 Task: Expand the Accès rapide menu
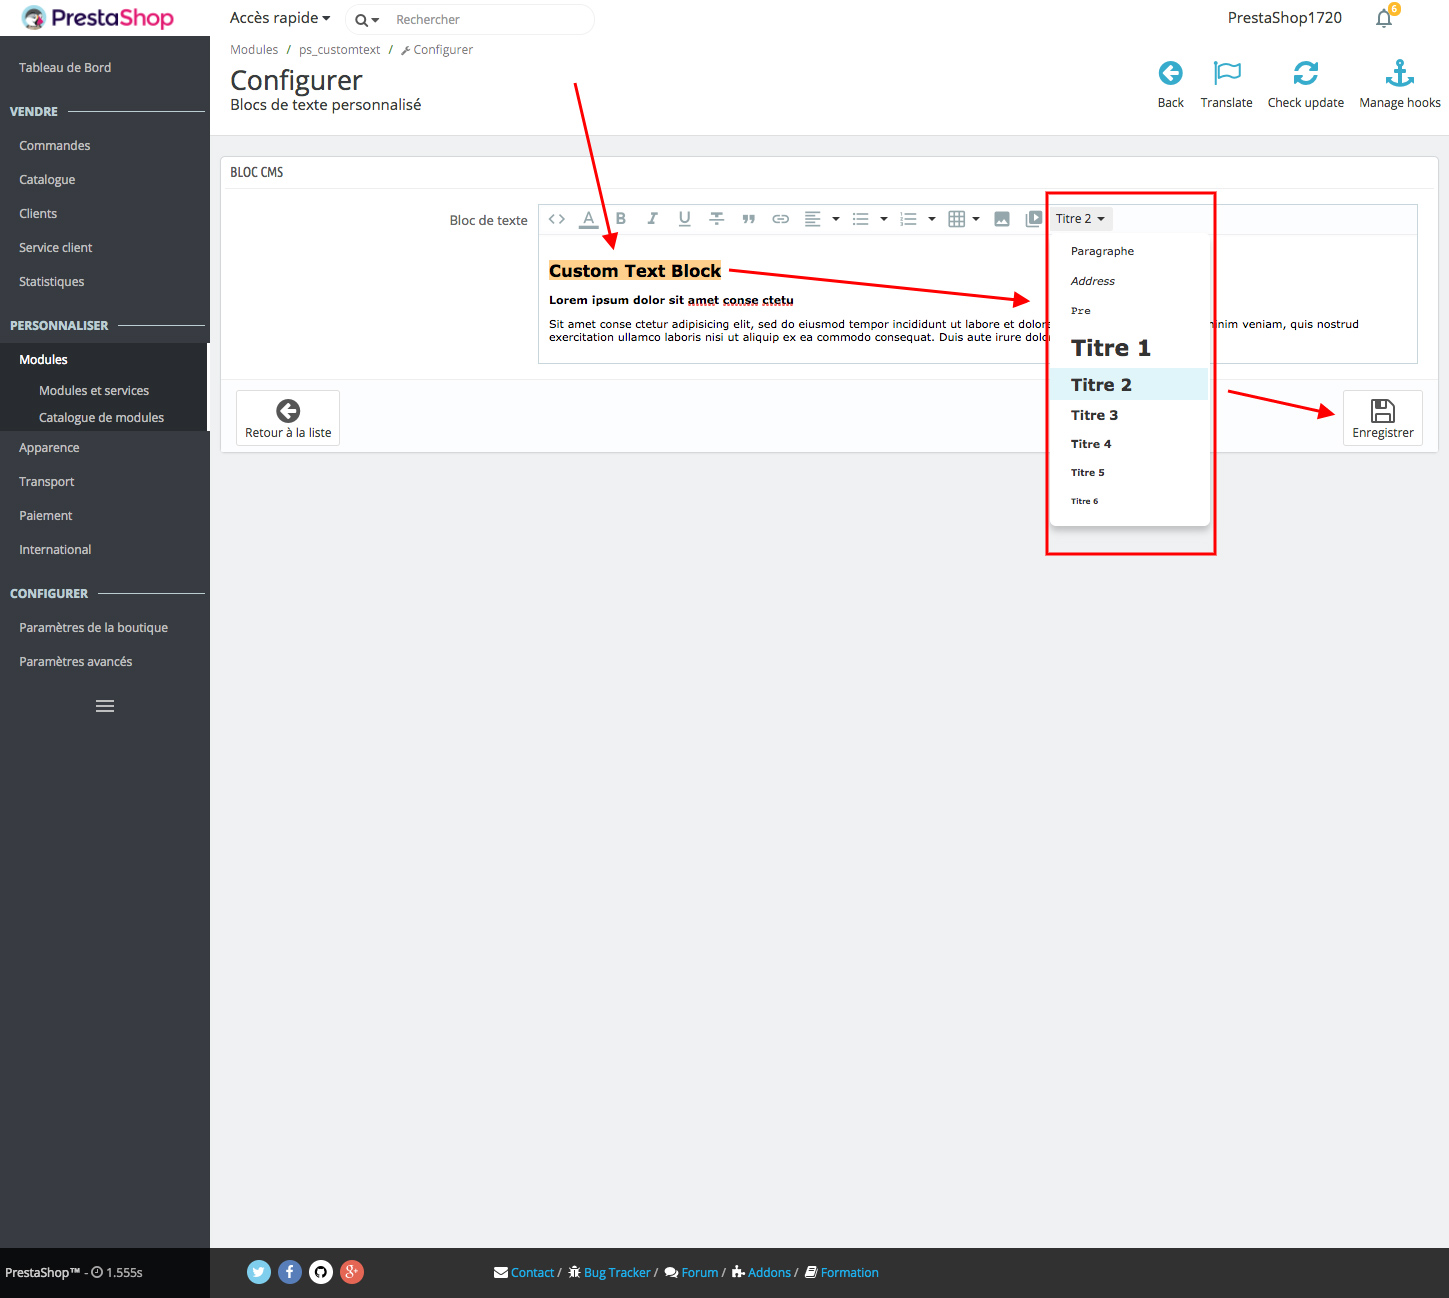coord(280,18)
